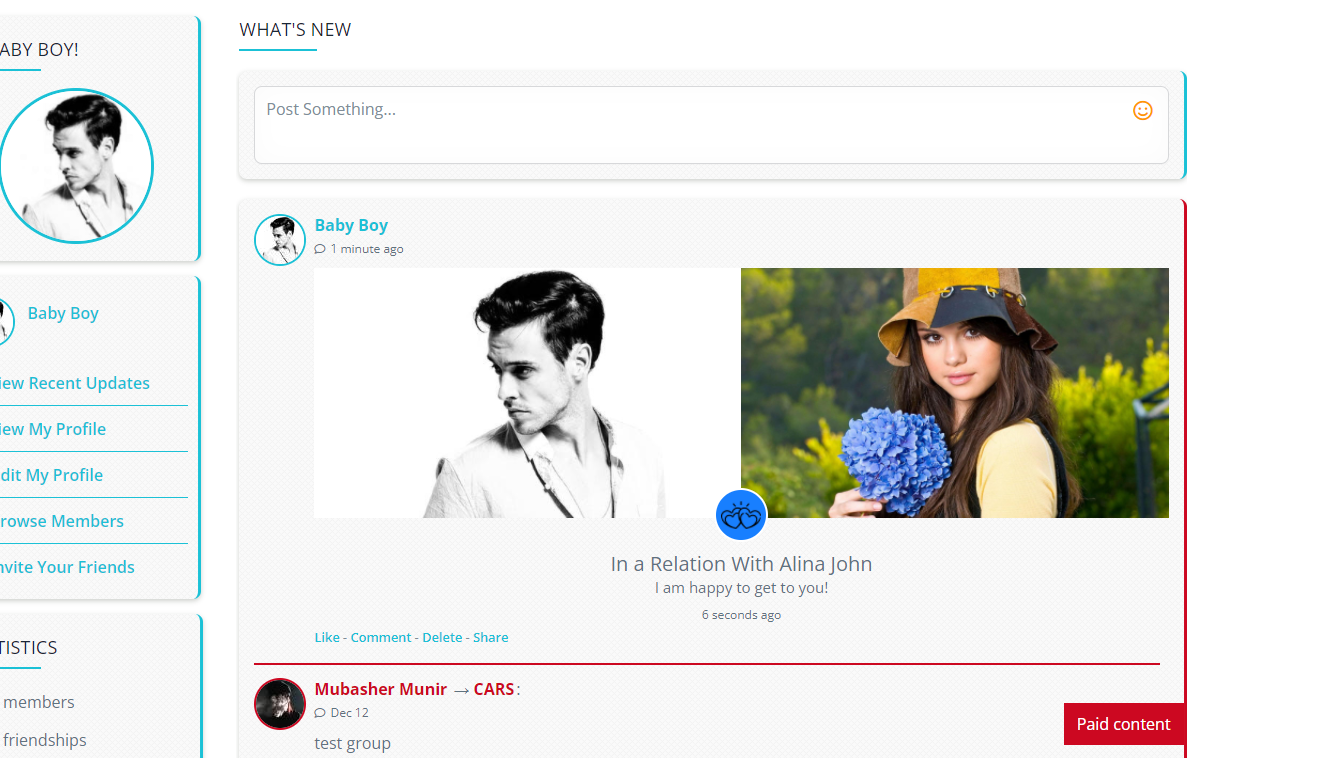Open View Recent Updates in sidebar
Viewport: 1320px width, 758px height.
tap(74, 383)
